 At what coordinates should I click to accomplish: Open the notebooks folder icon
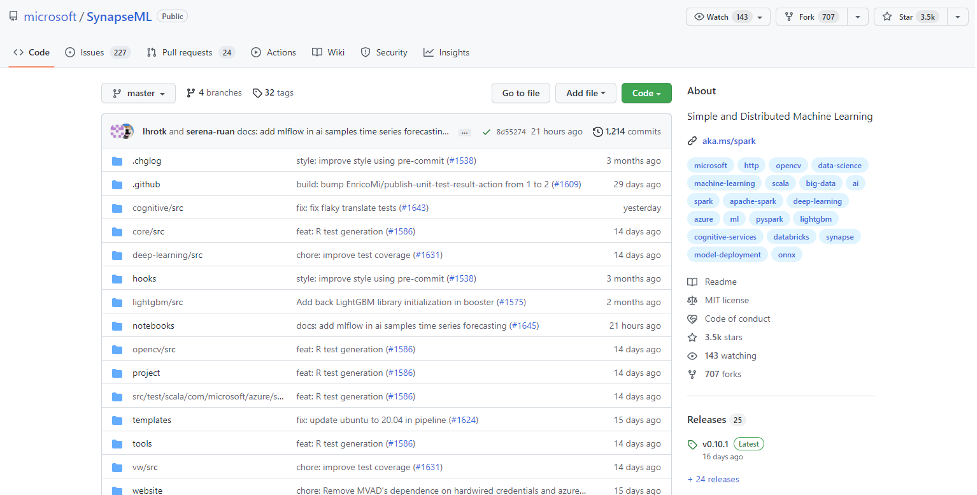tap(117, 326)
